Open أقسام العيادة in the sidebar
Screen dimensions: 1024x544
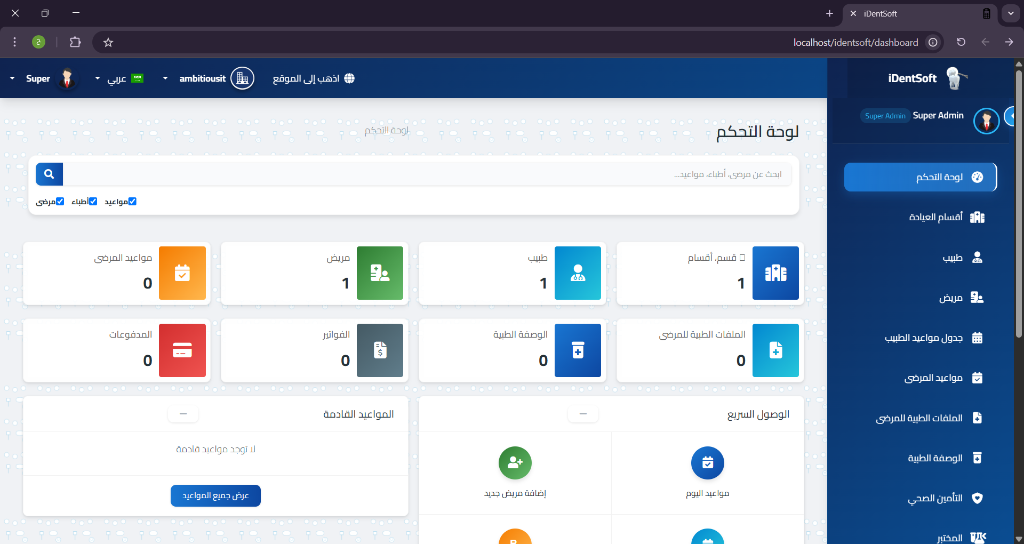920,217
